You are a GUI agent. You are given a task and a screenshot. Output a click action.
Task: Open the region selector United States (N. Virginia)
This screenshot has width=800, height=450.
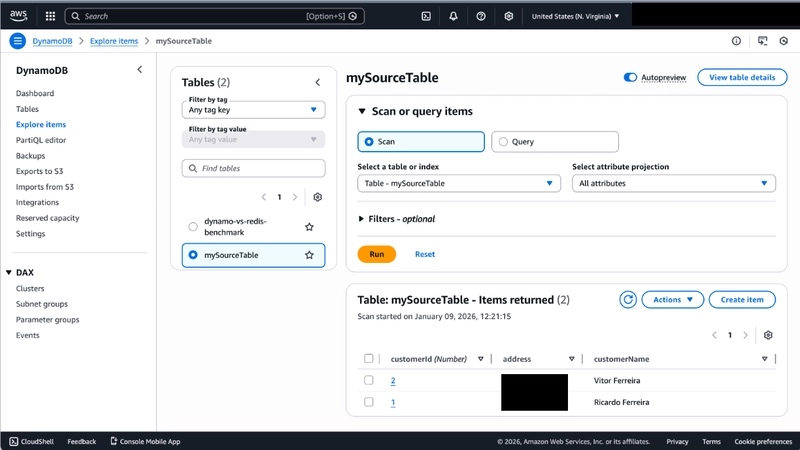coord(576,16)
